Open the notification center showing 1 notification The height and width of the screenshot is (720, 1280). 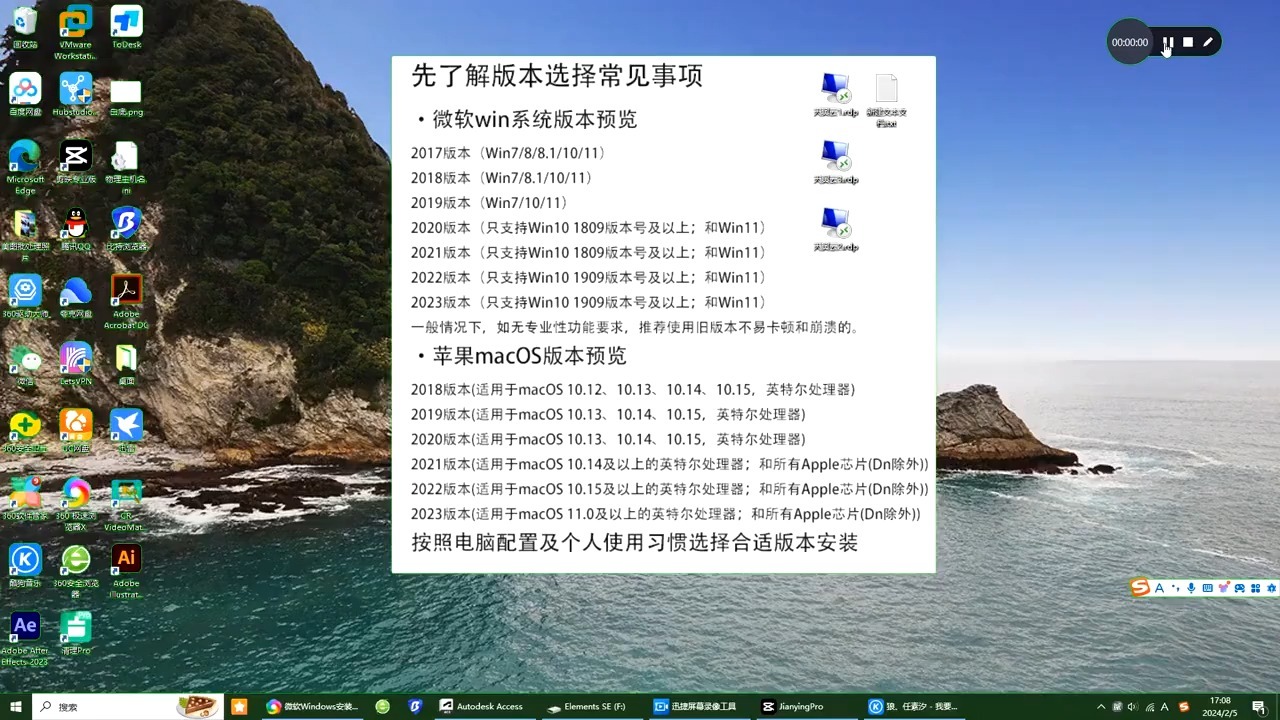point(1258,707)
